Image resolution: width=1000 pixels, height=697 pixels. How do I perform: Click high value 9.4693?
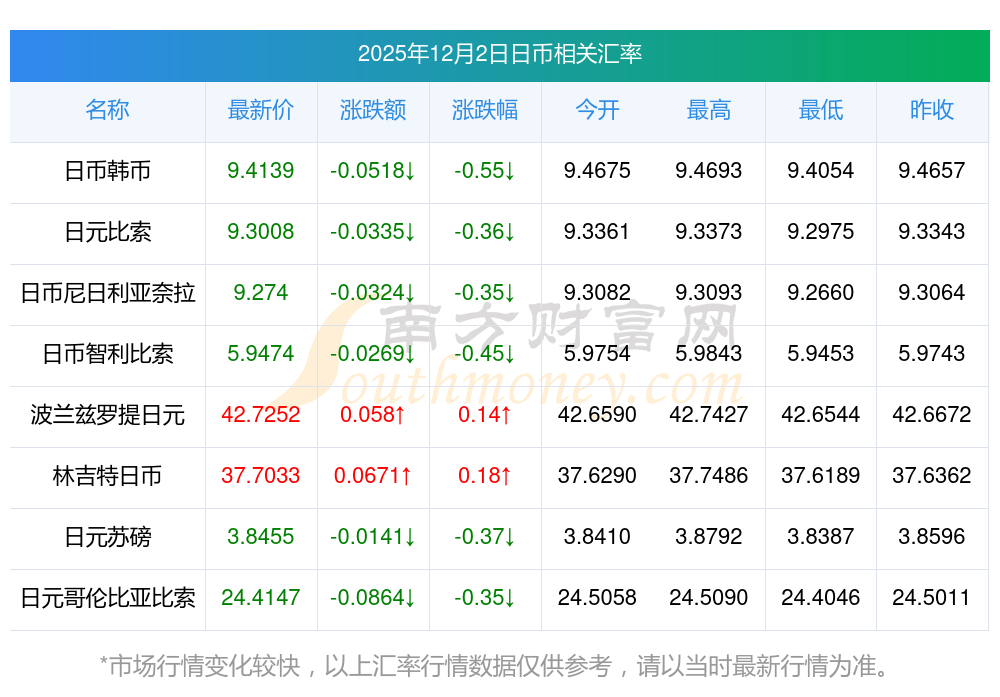[x=709, y=171]
